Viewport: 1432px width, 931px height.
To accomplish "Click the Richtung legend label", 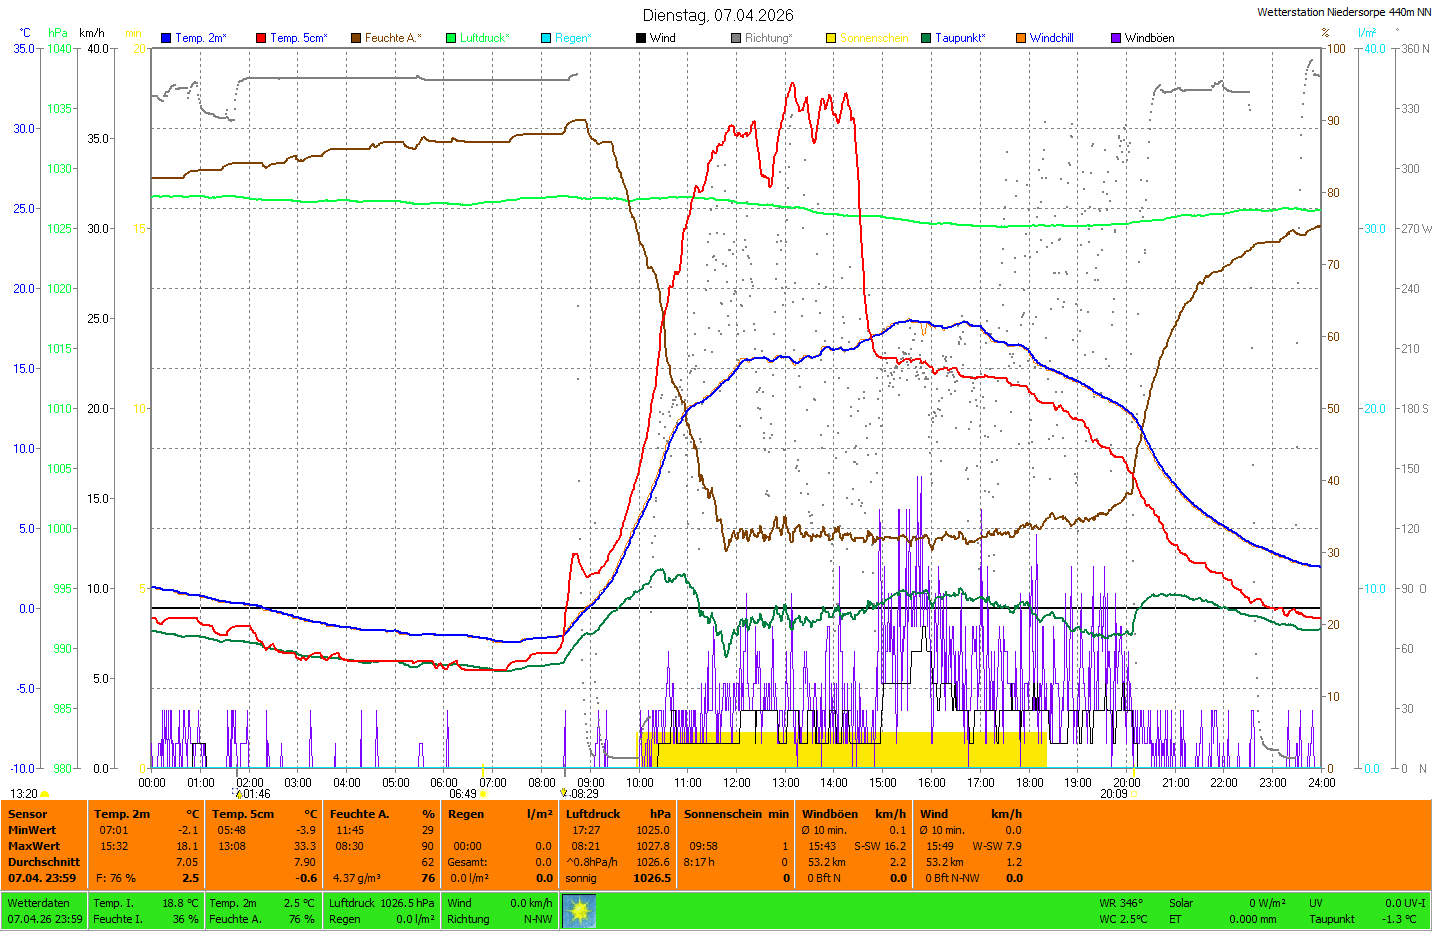I will point(768,38).
